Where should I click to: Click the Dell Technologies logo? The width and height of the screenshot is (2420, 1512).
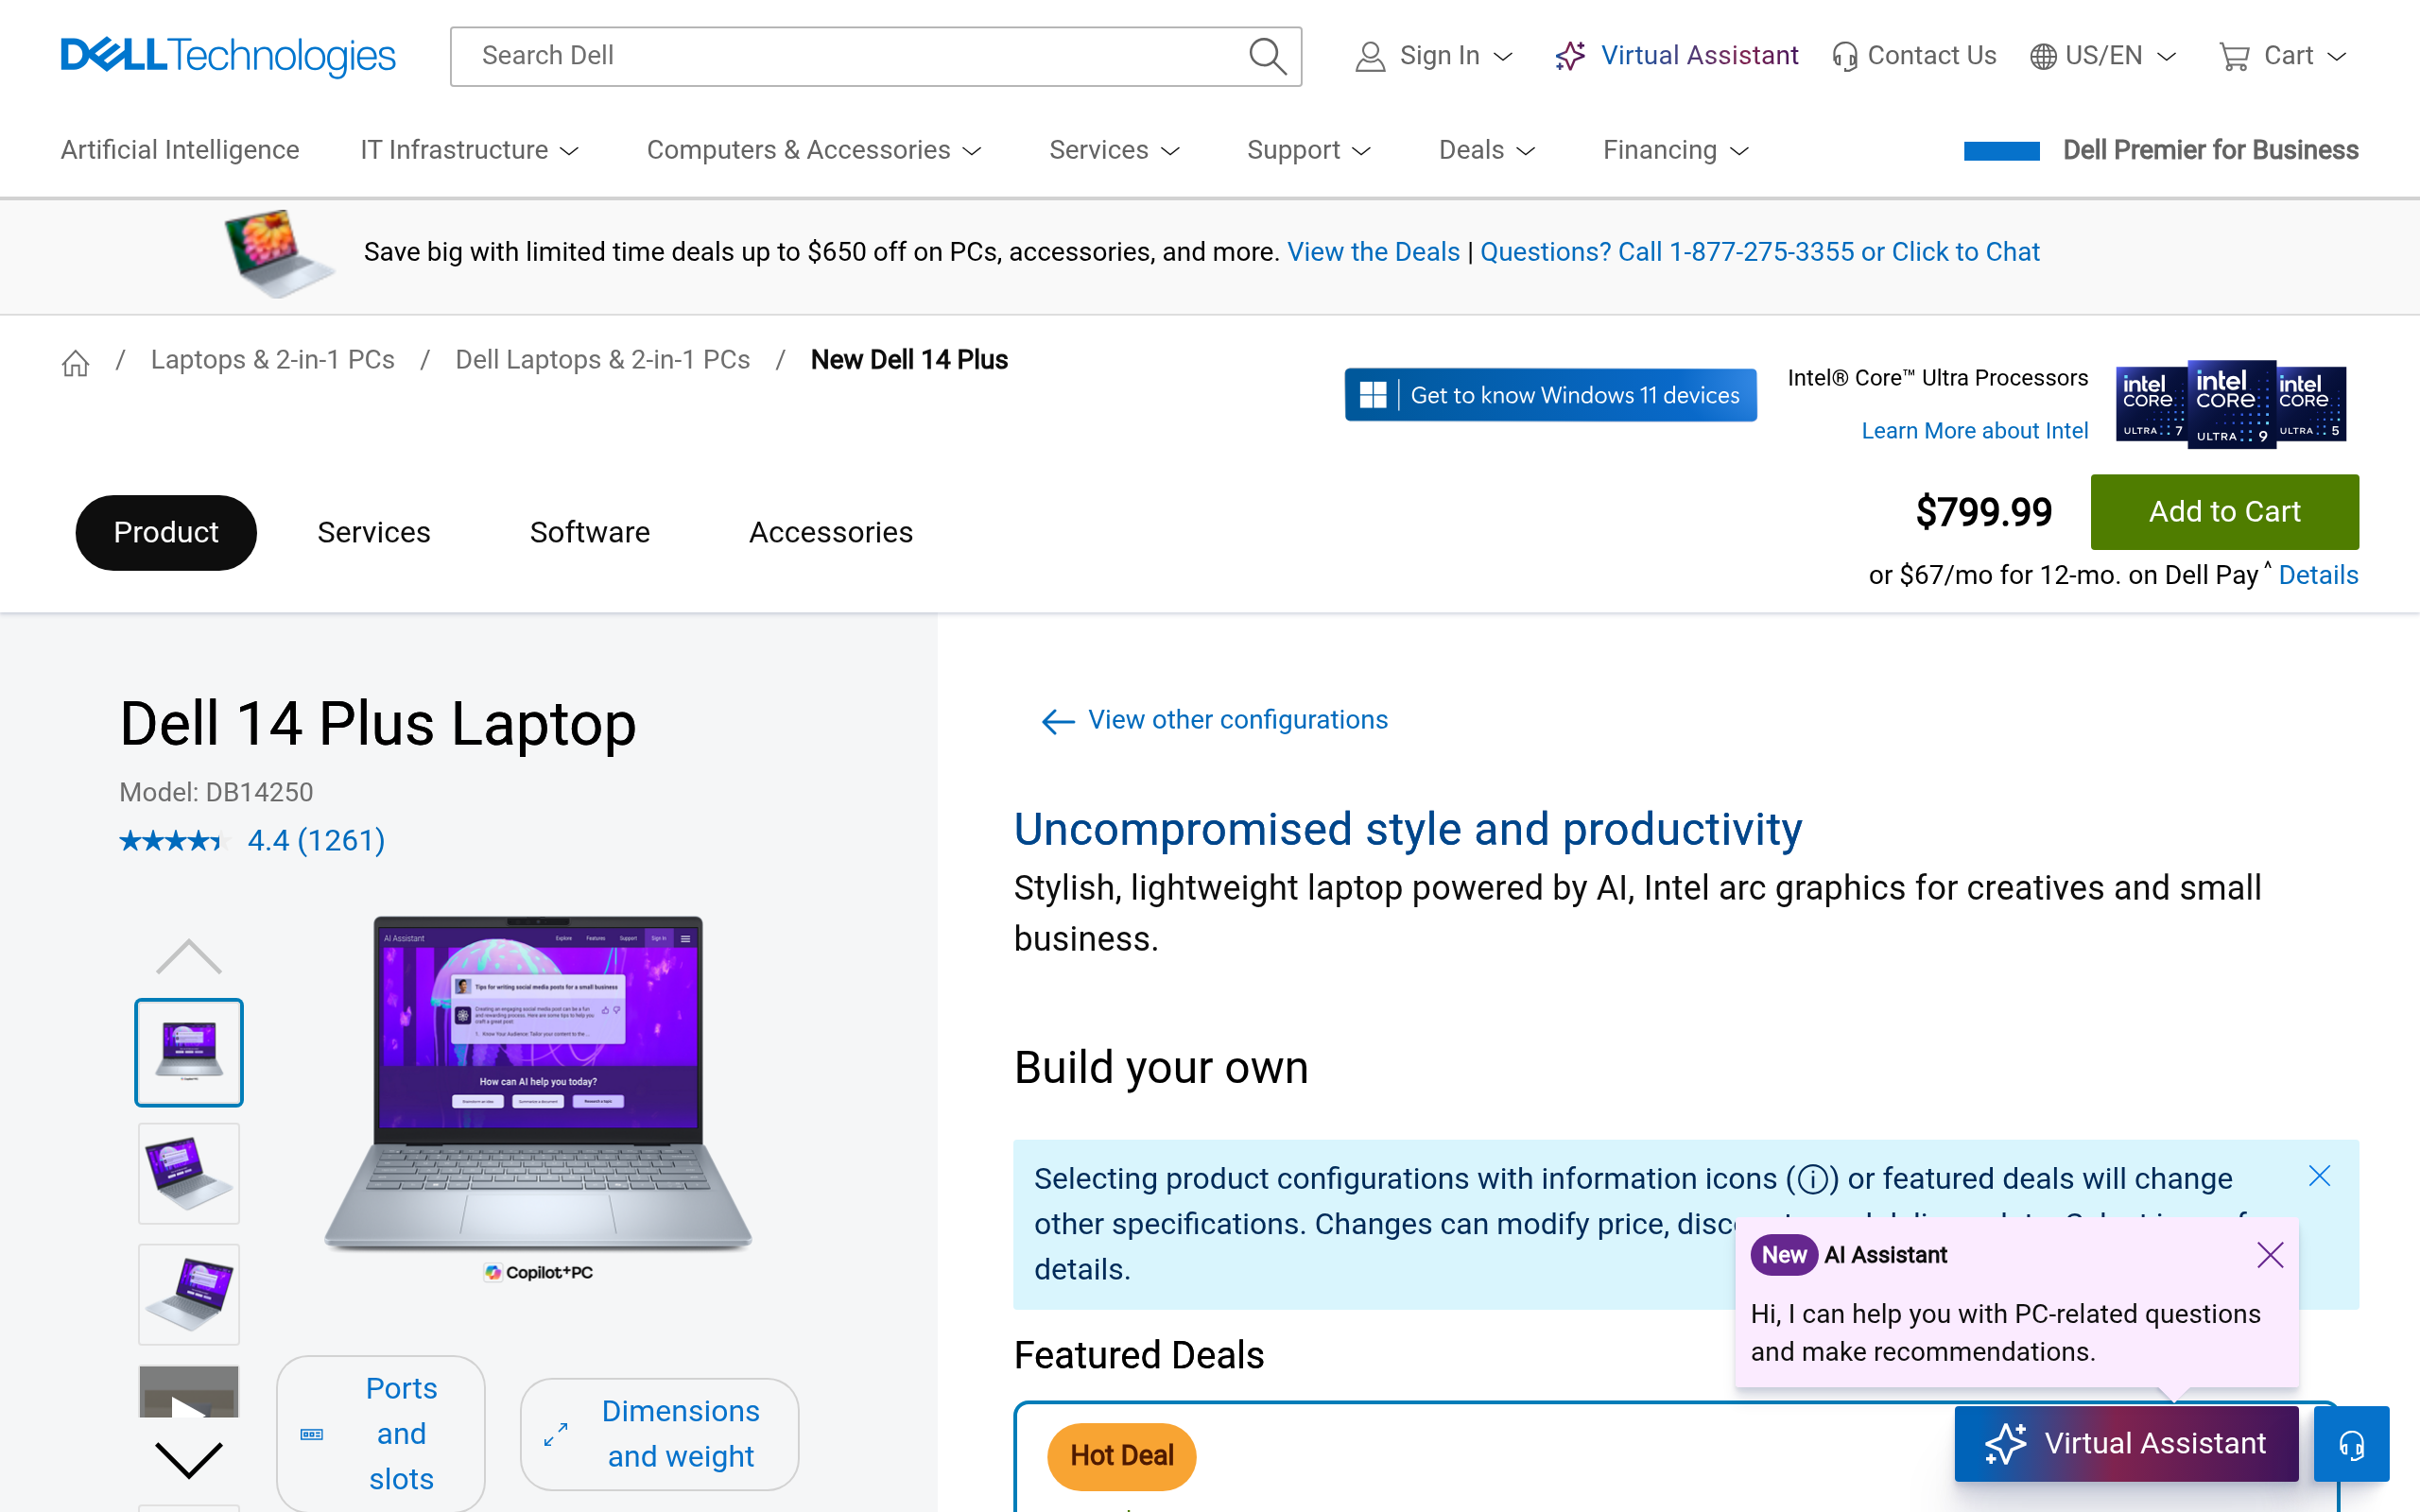click(228, 56)
